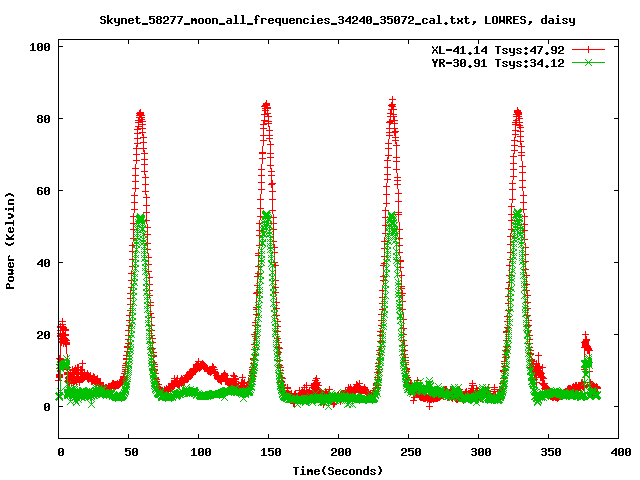Image resolution: width=640 pixels, height=480 pixels.
Task: Click the y-axis tick label 20
Action: (x=44, y=335)
